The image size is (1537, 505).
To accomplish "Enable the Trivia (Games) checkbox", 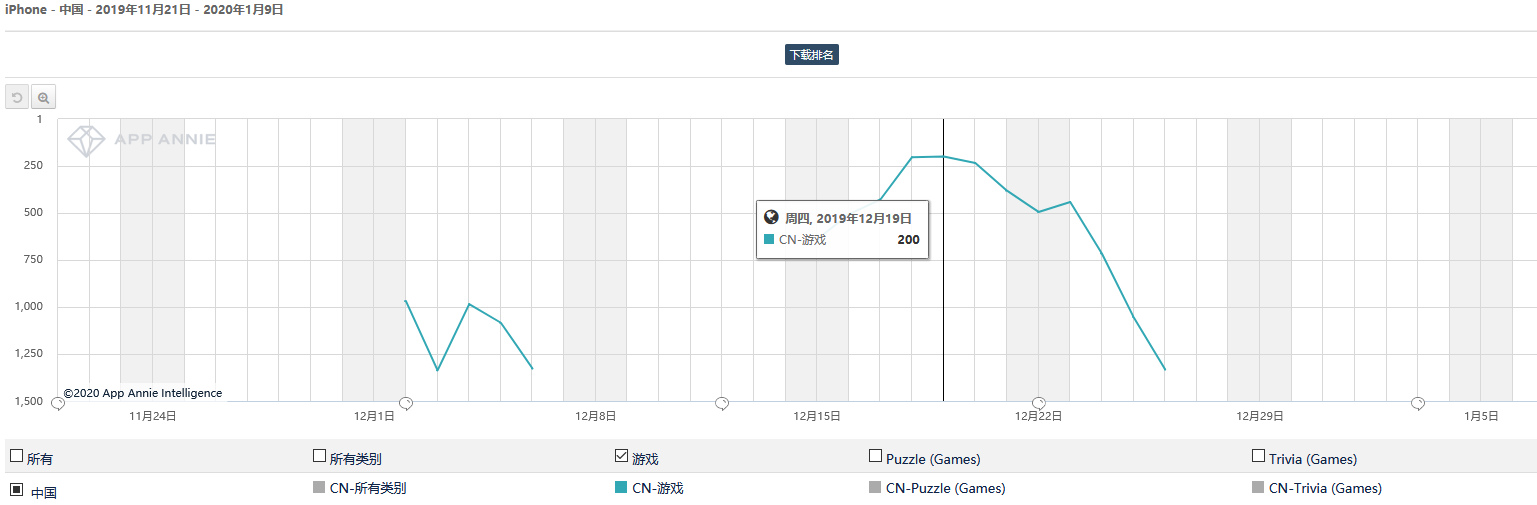I will [x=1259, y=456].
